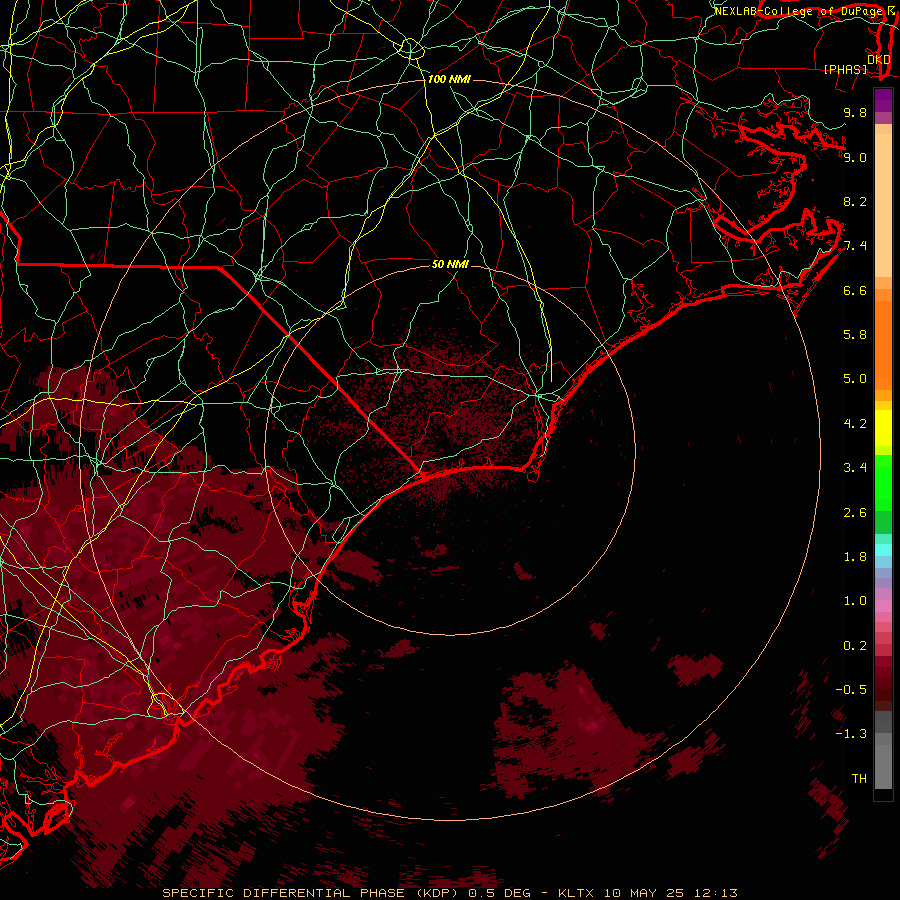This screenshot has width=900, height=900.
Task: Click the gray bottom segment of the color bar
Action: click(883, 766)
